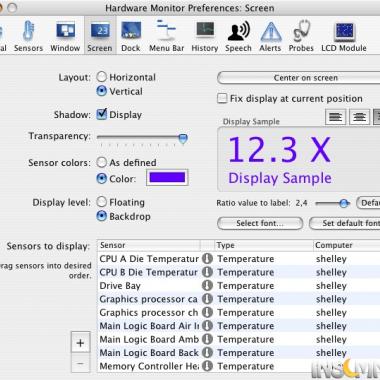Image resolution: width=380 pixels, height=380 pixels.
Task: Open the LCD Module preferences pane
Action: pos(344,36)
